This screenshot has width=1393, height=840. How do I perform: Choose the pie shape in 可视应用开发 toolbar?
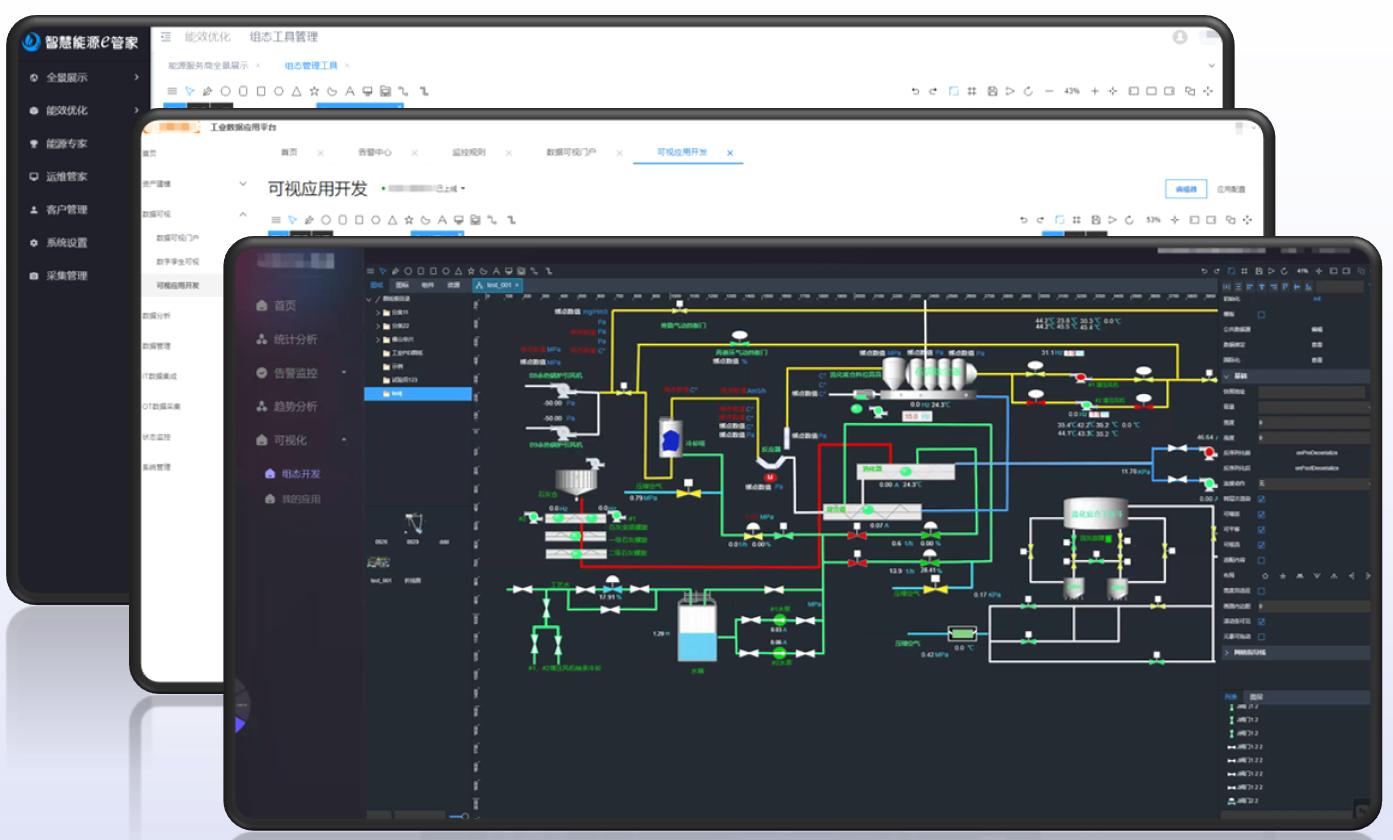pyautogui.click(x=425, y=218)
